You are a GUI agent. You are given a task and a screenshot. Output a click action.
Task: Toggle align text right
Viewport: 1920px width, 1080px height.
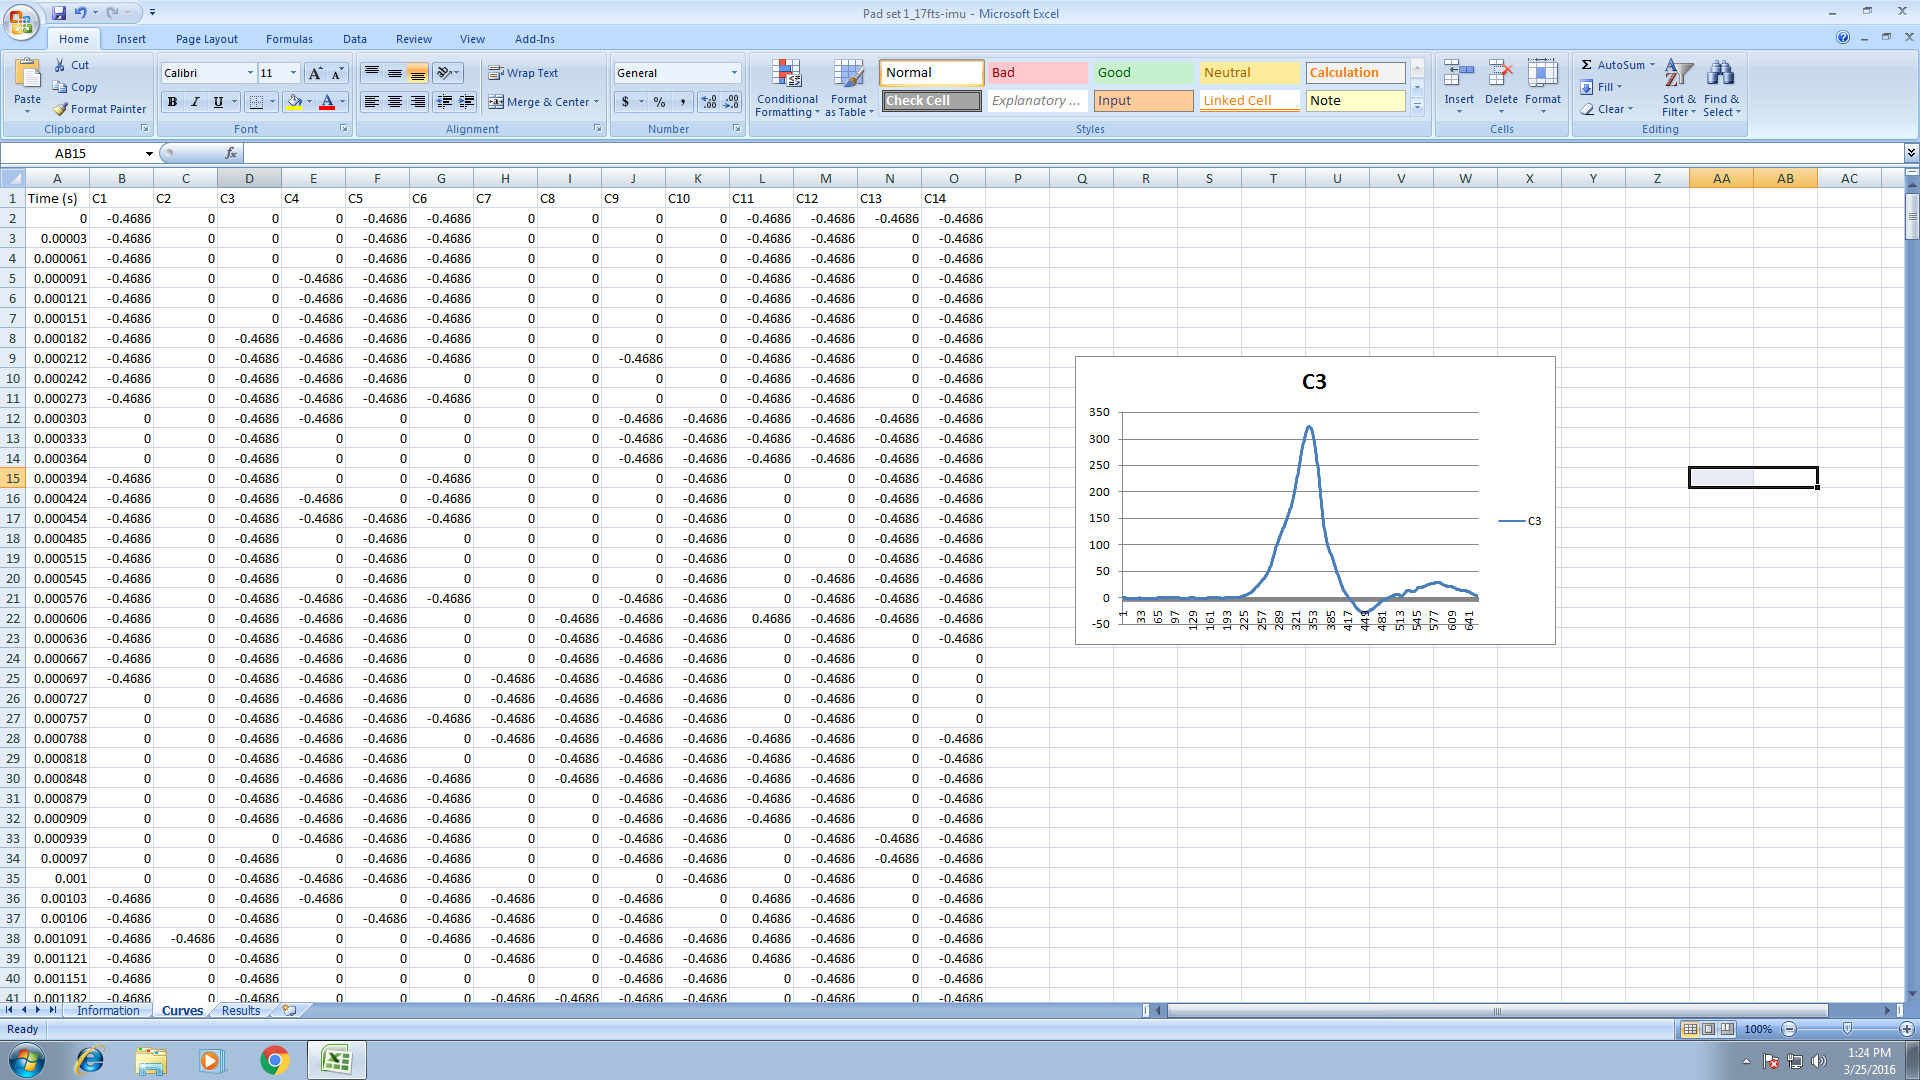418,102
